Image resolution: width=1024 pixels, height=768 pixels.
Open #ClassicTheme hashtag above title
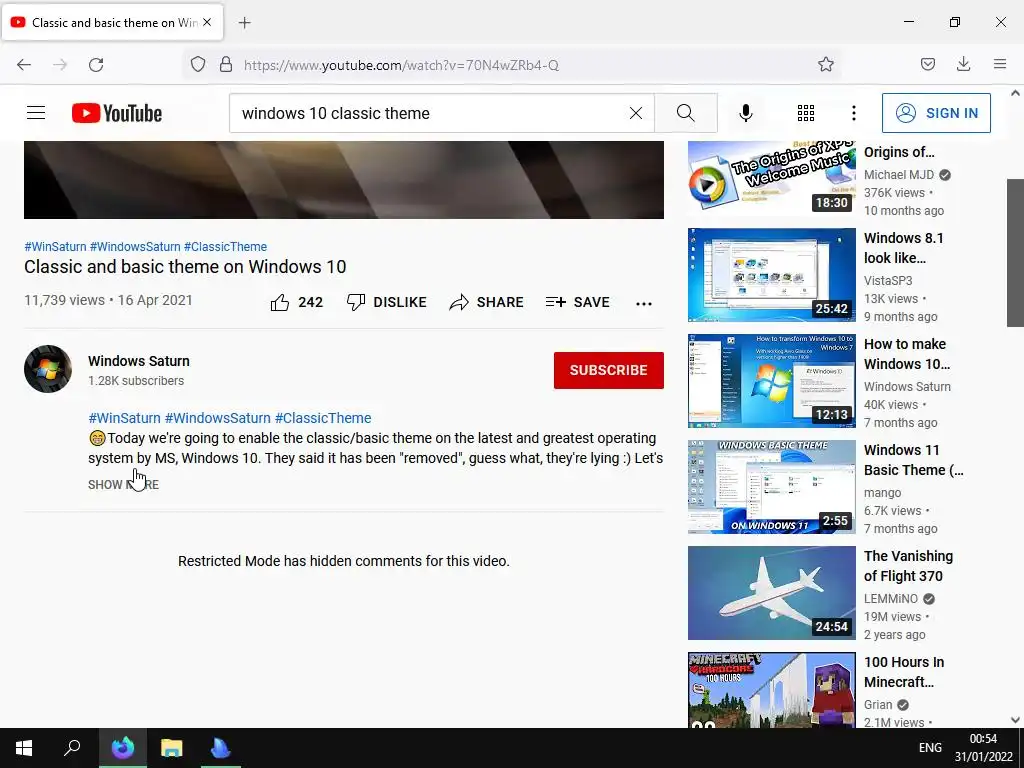[225, 247]
